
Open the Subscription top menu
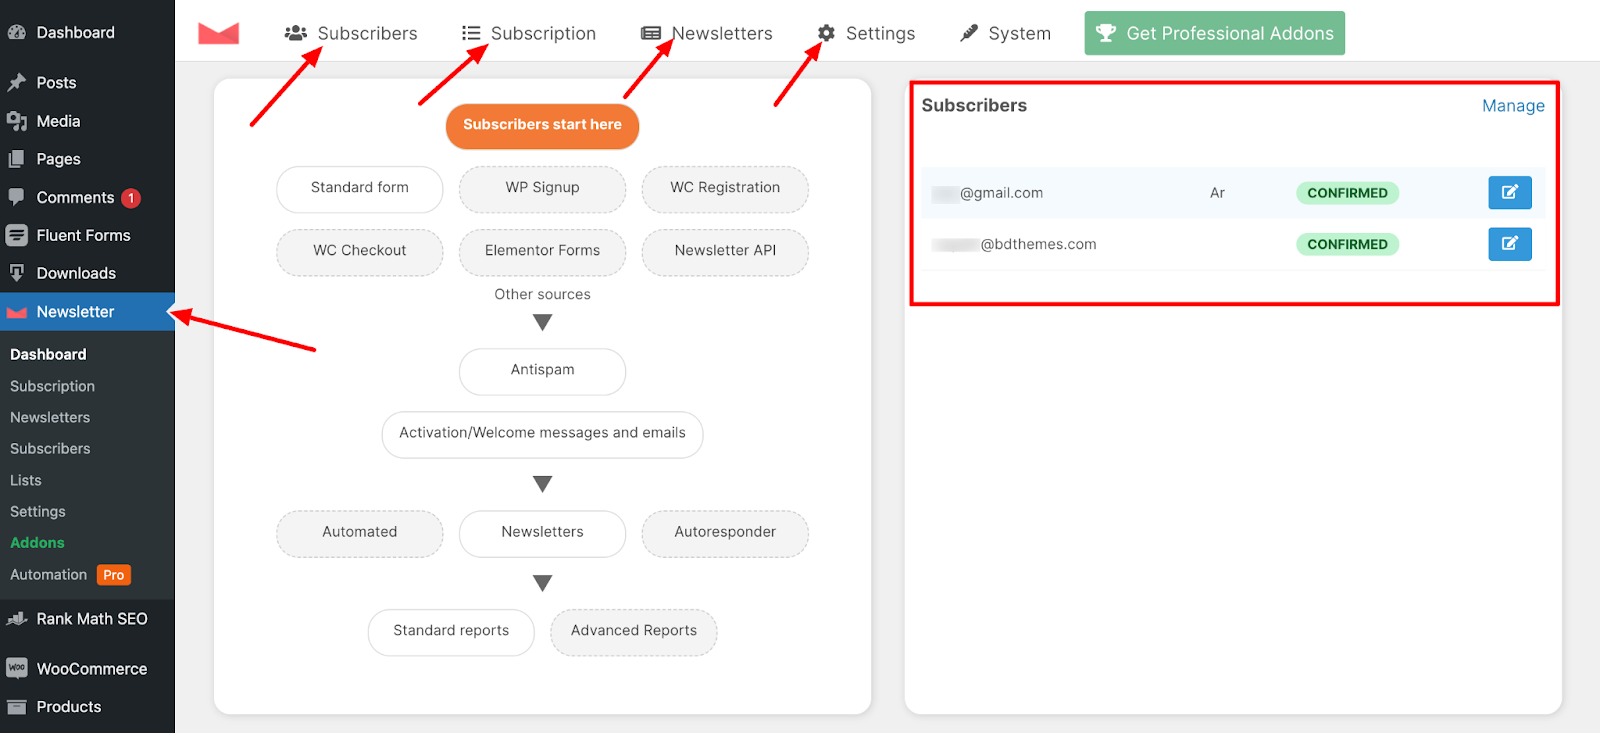pyautogui.click(x=529, y=33)
